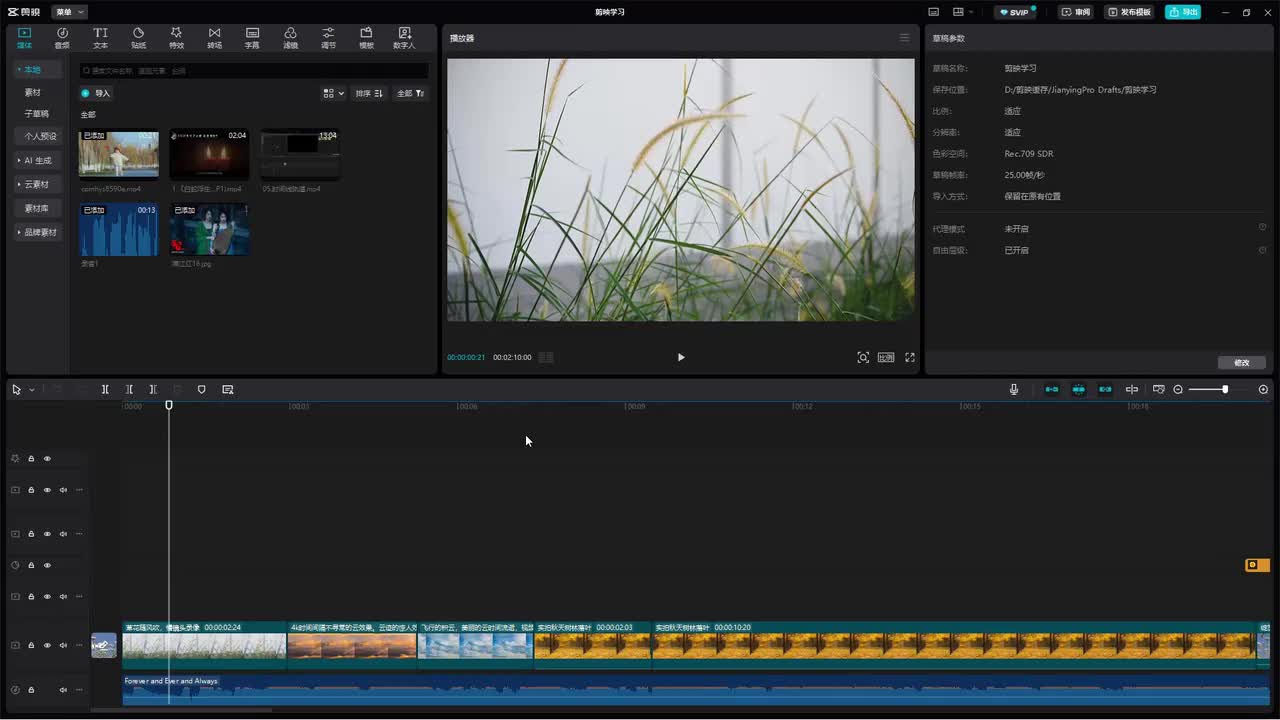Click the microphone record voiceover icon
This screenshot has height=720, width=1280.
click(x=1014, y=389)
